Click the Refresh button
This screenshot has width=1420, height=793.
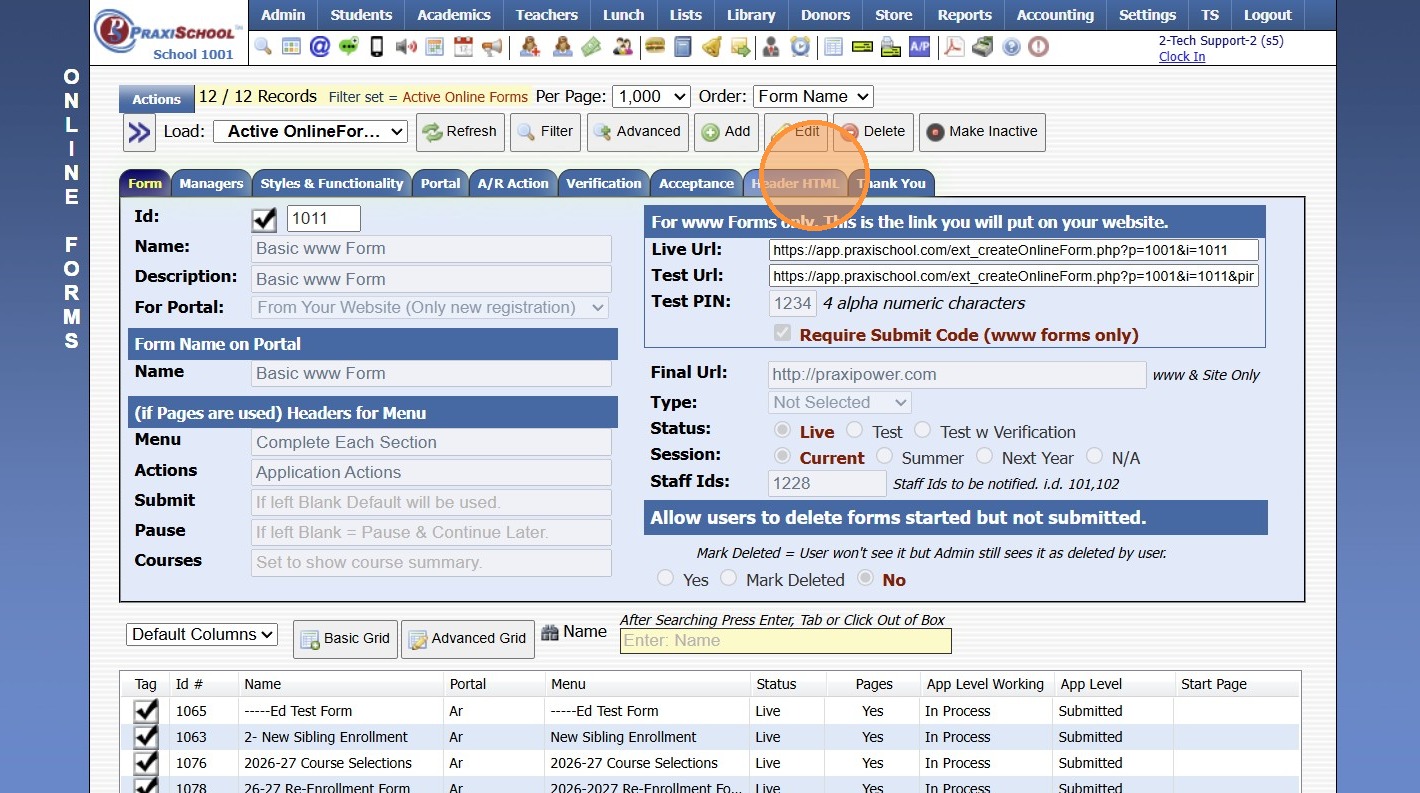coord(460,132)
